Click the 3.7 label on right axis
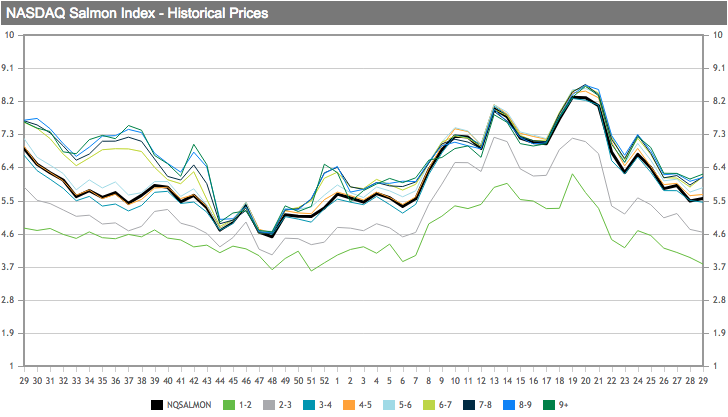This screenshot has height=417, width=728. pyautogui.click(x=719, y=267)
